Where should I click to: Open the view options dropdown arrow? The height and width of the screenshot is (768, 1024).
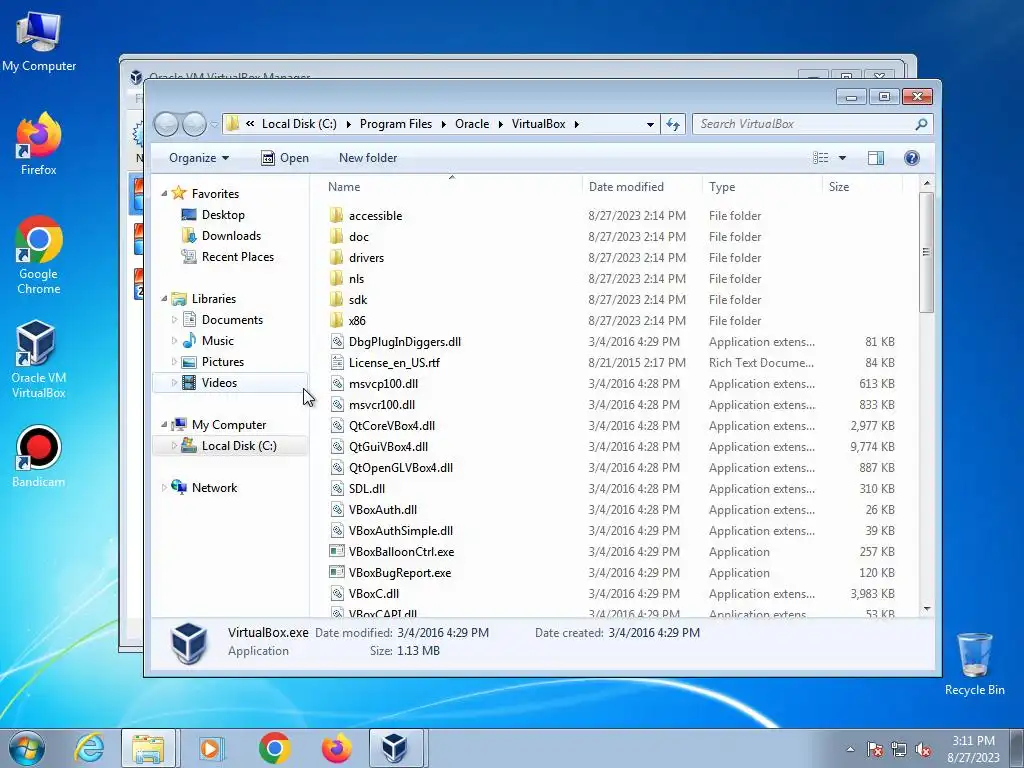click(x=842, y=158)
